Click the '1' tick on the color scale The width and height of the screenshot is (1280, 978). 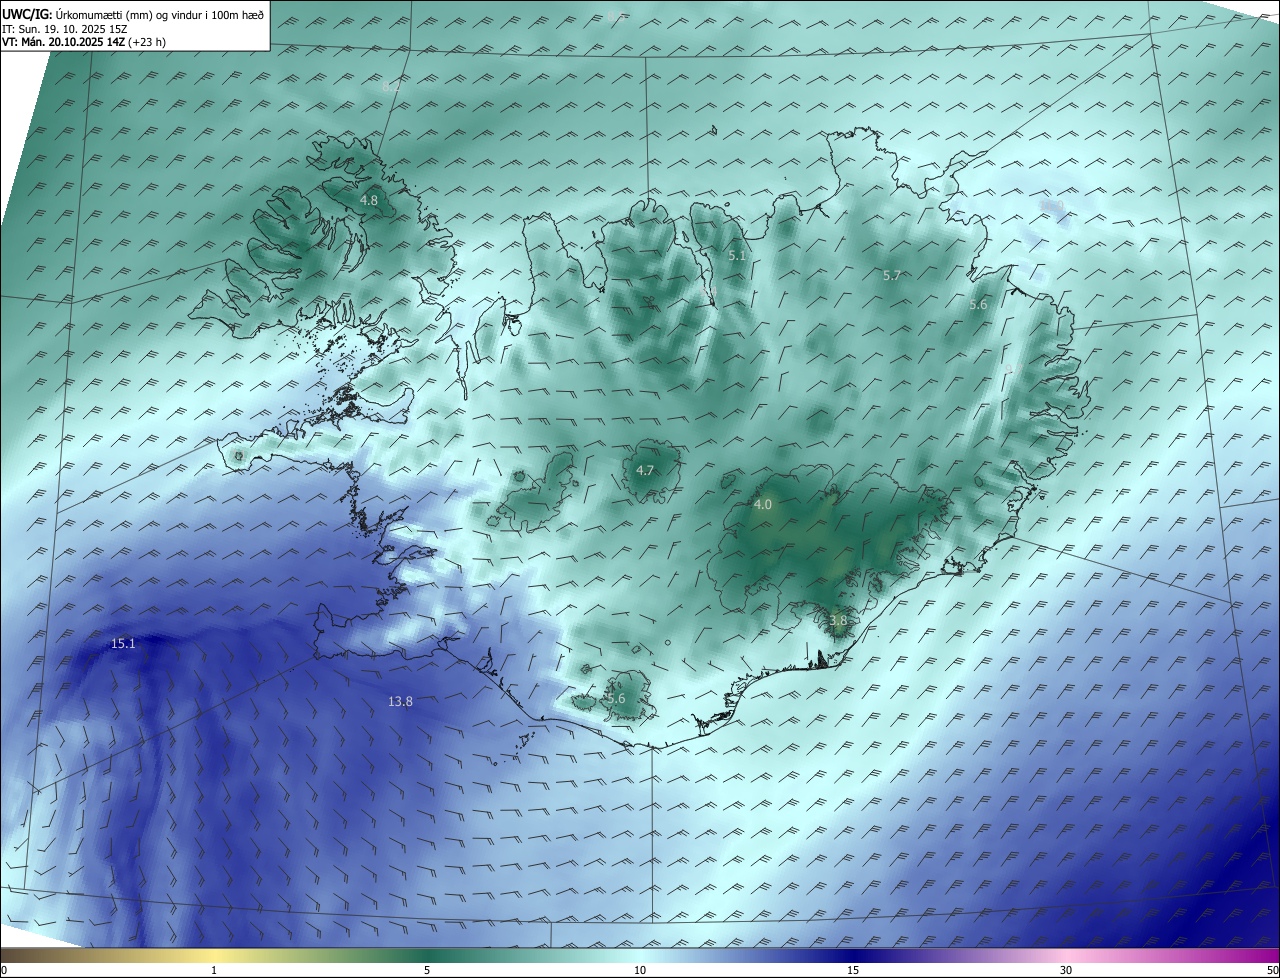point(214,970)
